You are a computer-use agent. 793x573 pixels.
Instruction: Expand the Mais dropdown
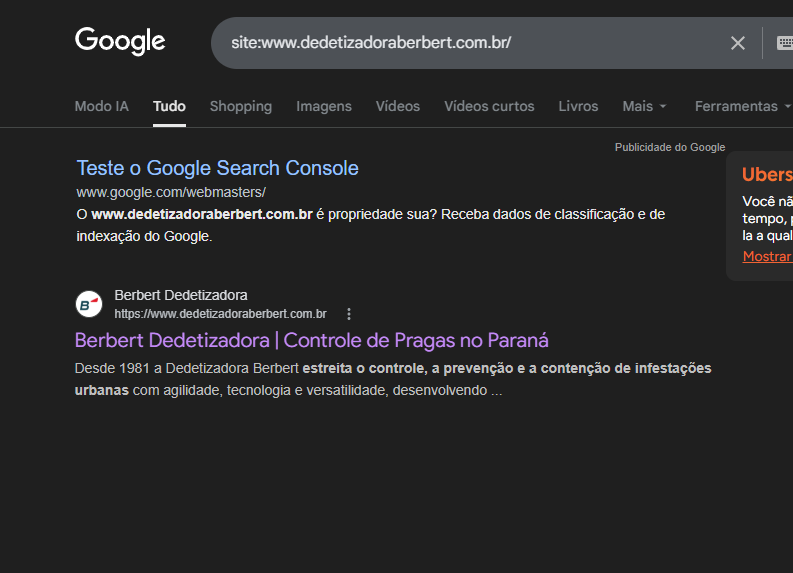[x=644, y=106]
